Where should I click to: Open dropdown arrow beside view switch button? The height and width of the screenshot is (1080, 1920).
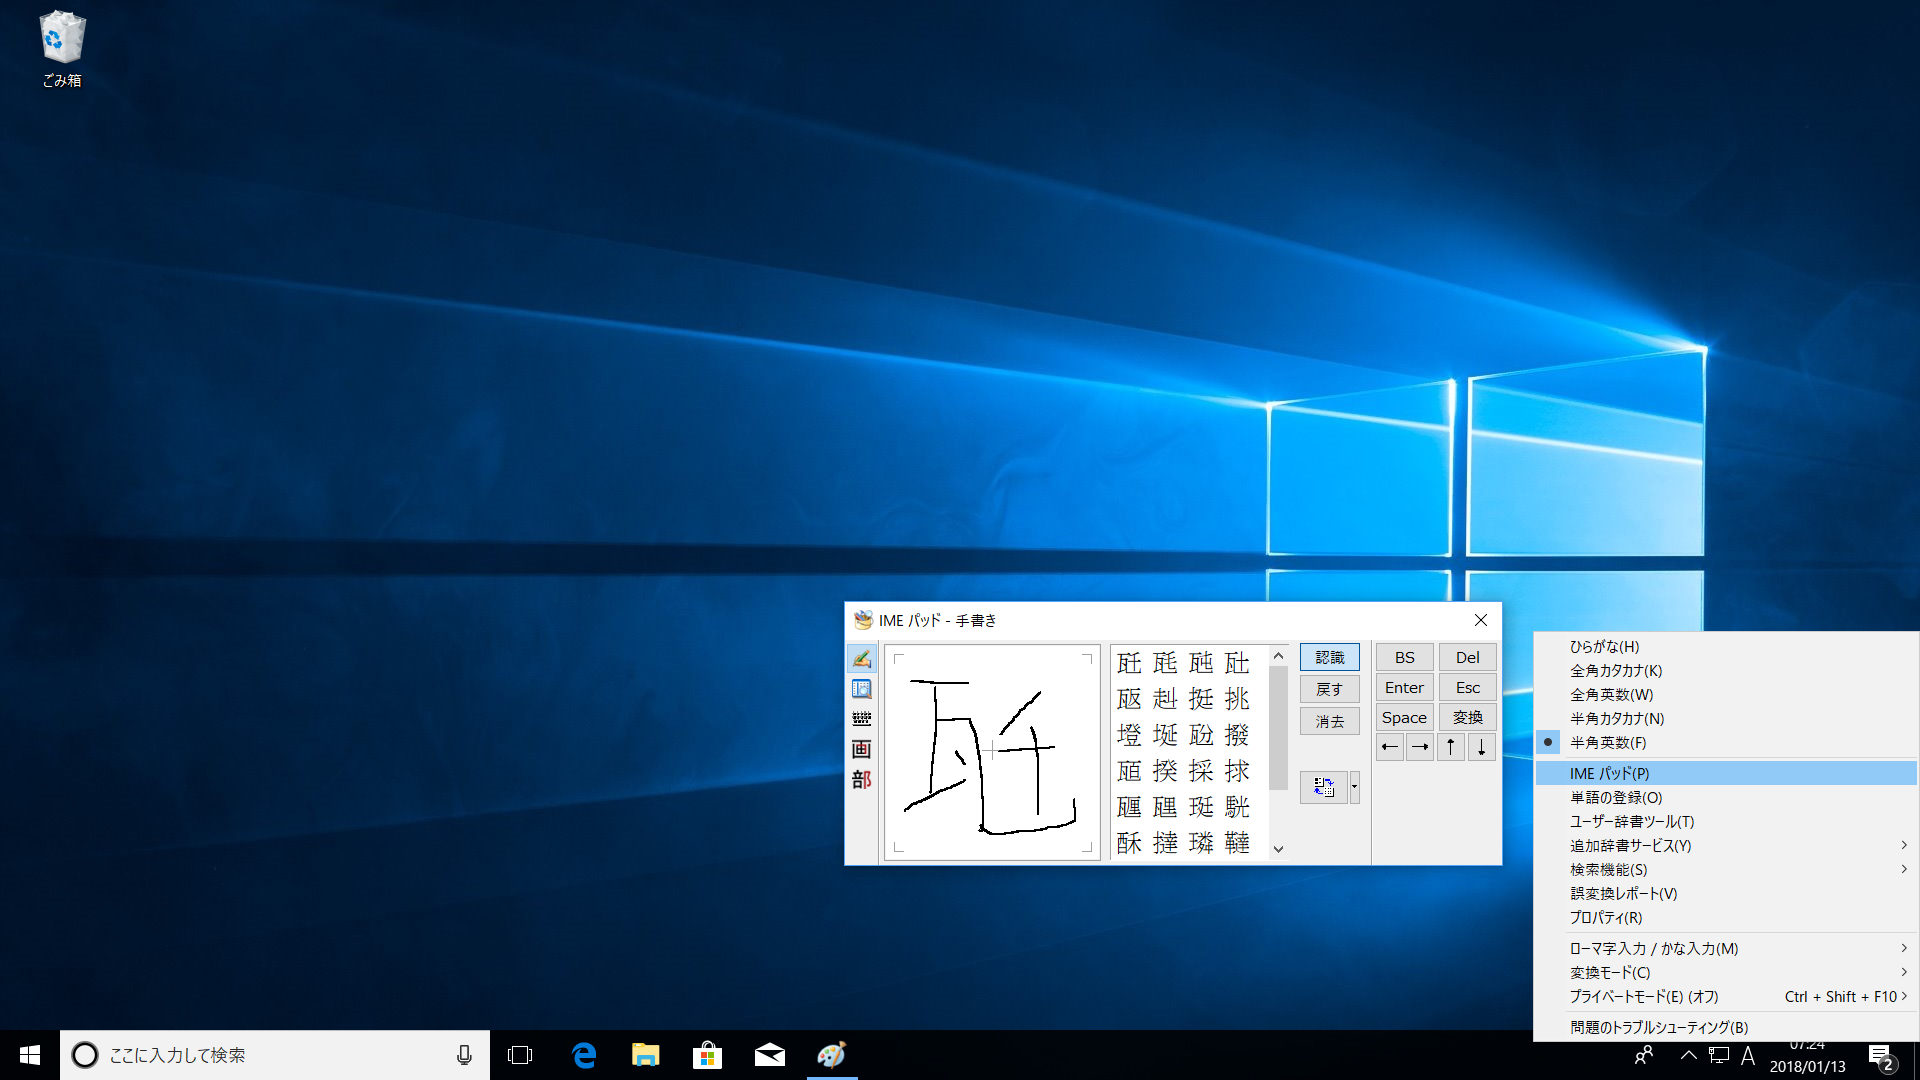pos(1355,787)
